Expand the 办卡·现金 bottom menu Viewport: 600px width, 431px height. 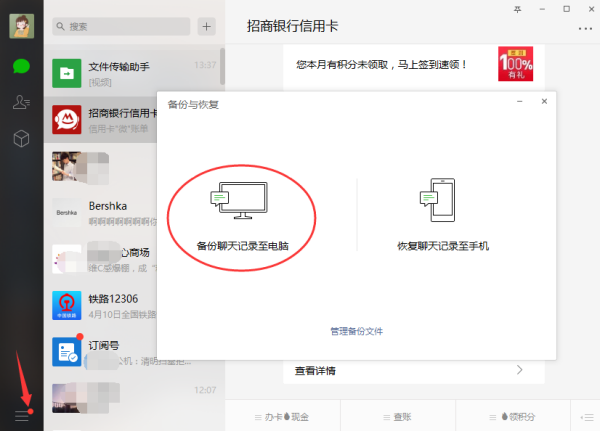click(283, 415)
